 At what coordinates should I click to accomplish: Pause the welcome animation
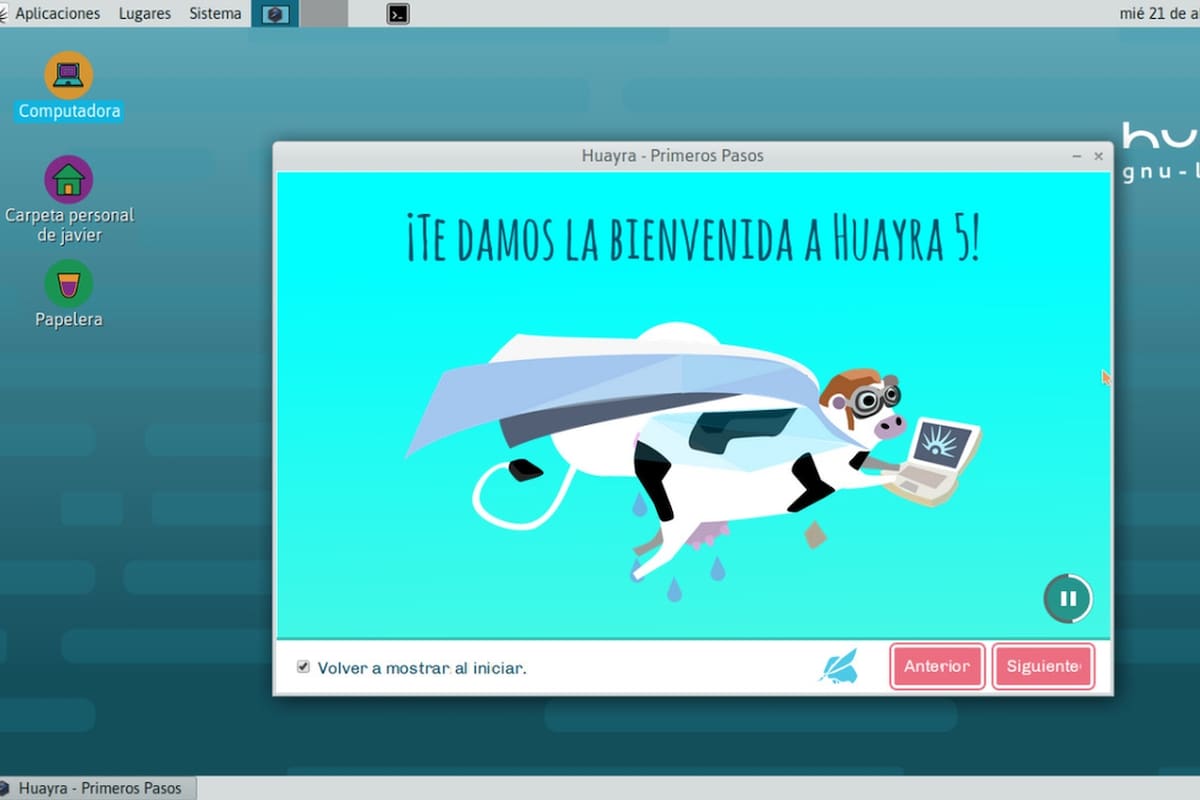point(1068,598)
